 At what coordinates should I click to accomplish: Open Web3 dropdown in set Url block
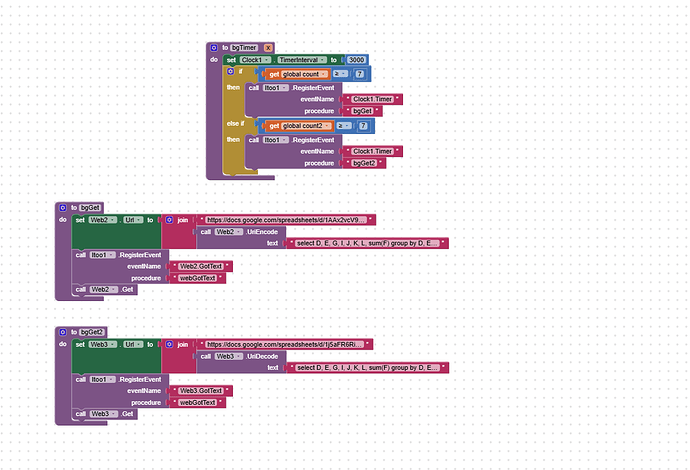point(103,345)
